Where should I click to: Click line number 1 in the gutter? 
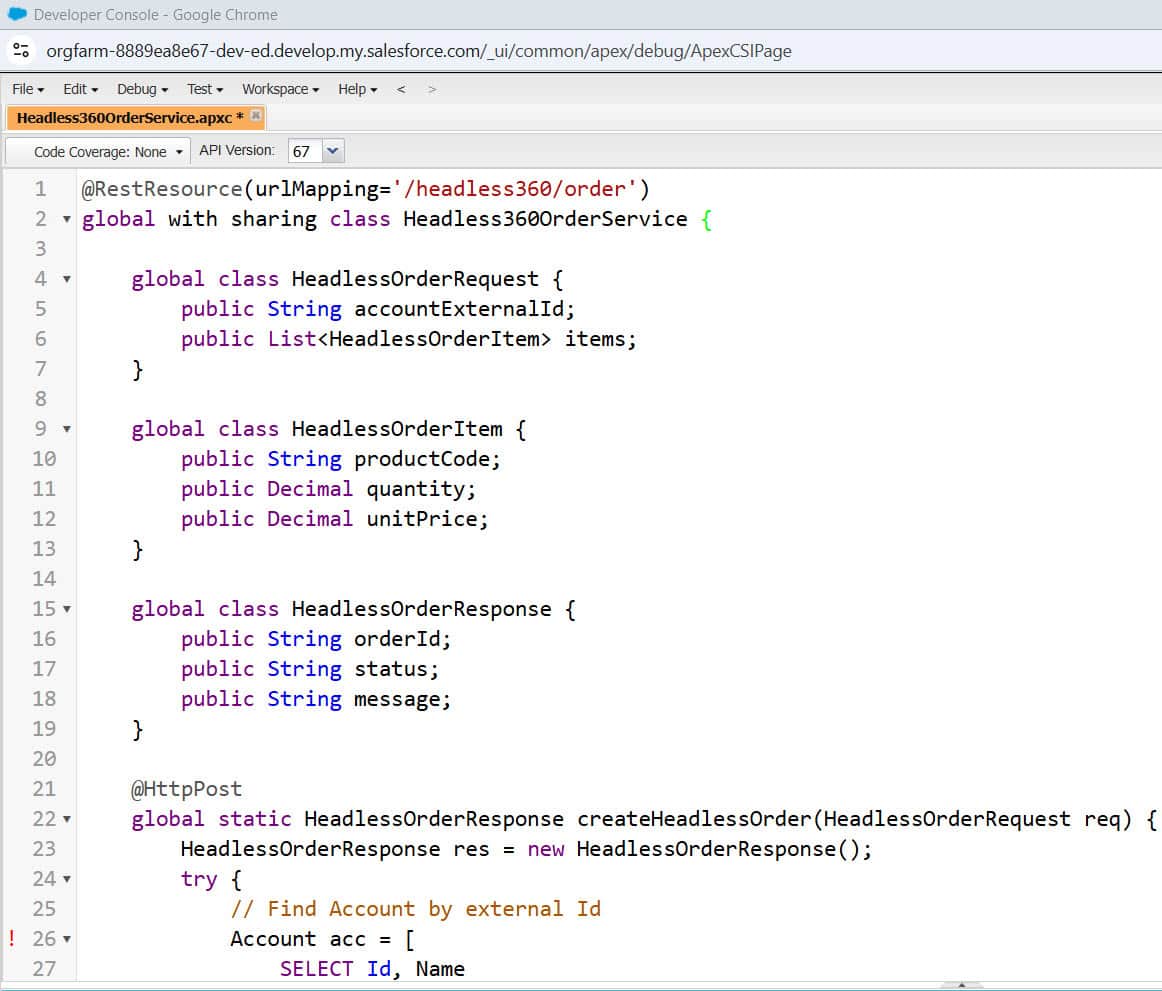coord(41,189)
